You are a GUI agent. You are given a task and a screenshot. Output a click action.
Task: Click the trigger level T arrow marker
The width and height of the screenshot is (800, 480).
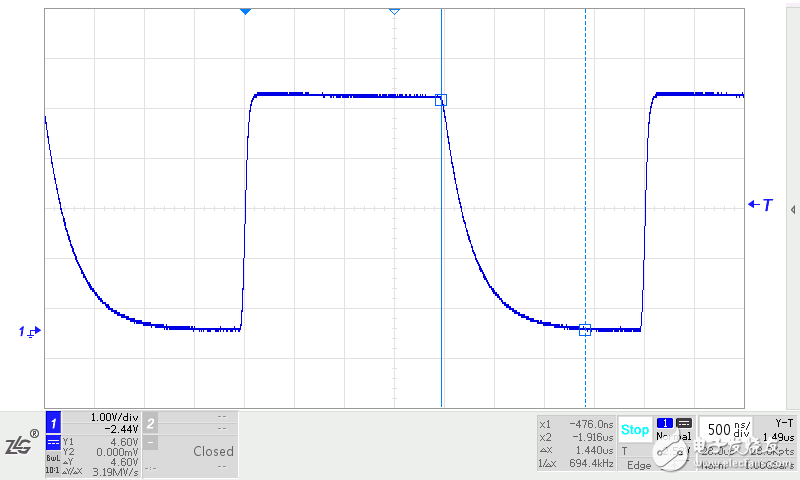coord(761,205)
